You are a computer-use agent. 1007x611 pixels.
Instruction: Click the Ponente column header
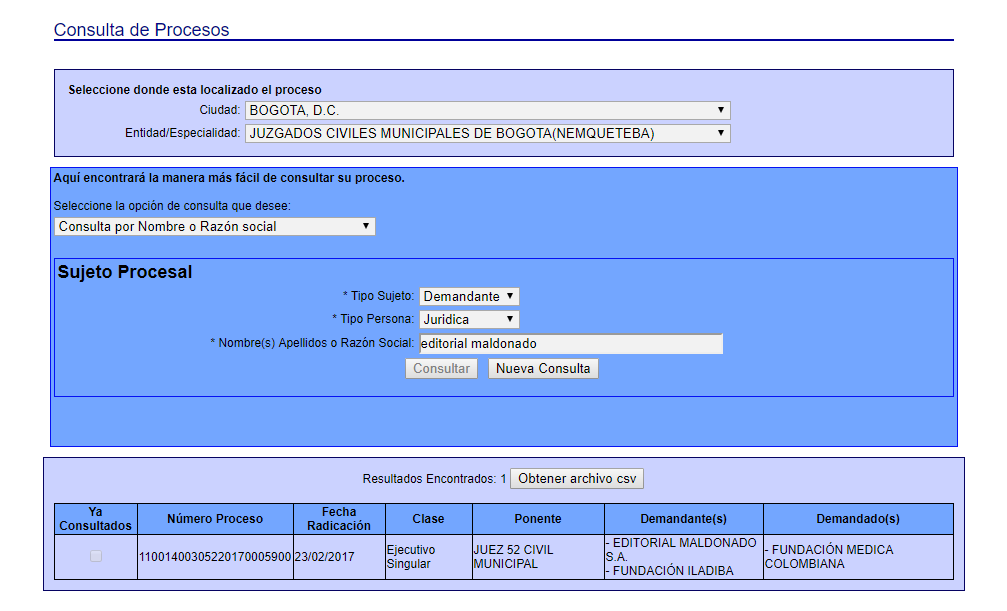[538, 519]
